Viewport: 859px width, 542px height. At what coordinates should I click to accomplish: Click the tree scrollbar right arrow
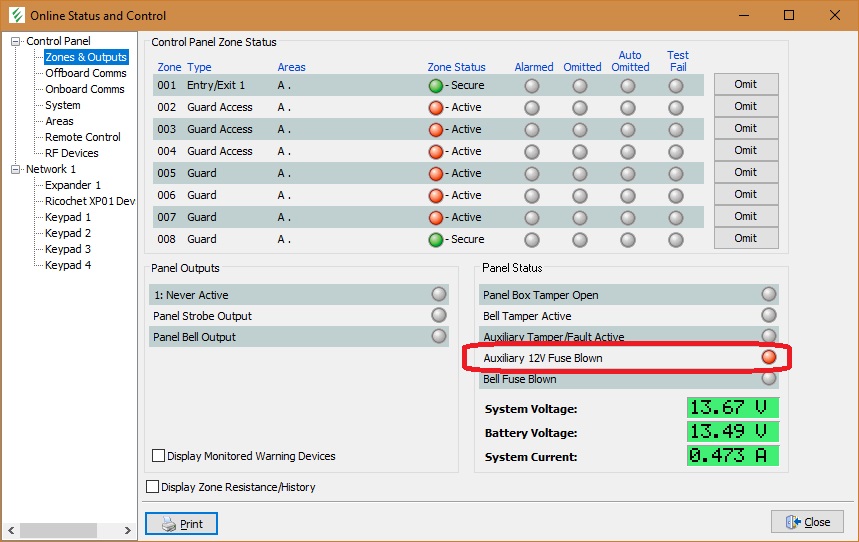[128, 530]
